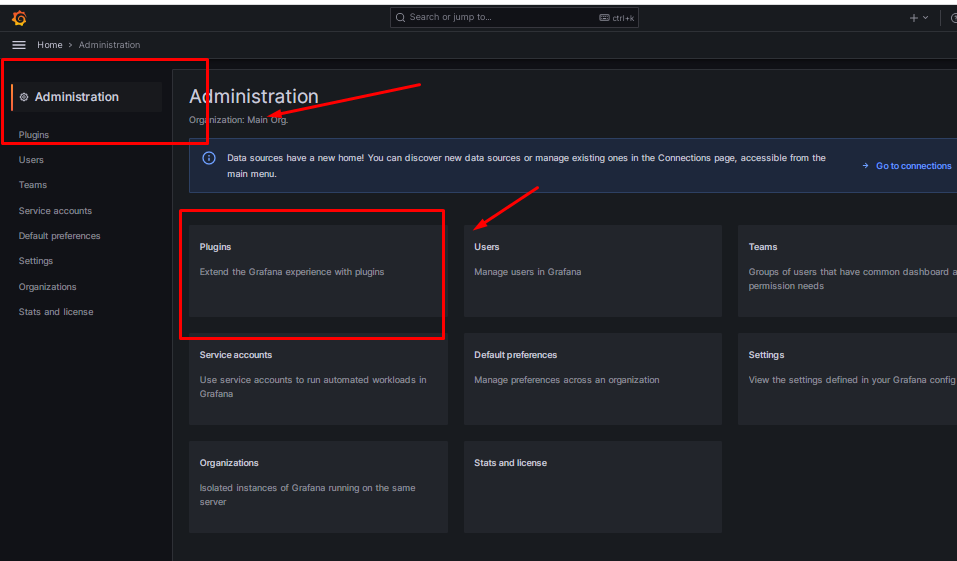Viewport: 957px width, 561px height.
Task: Open Stats and license in sidebar
Action: [56, 312]
